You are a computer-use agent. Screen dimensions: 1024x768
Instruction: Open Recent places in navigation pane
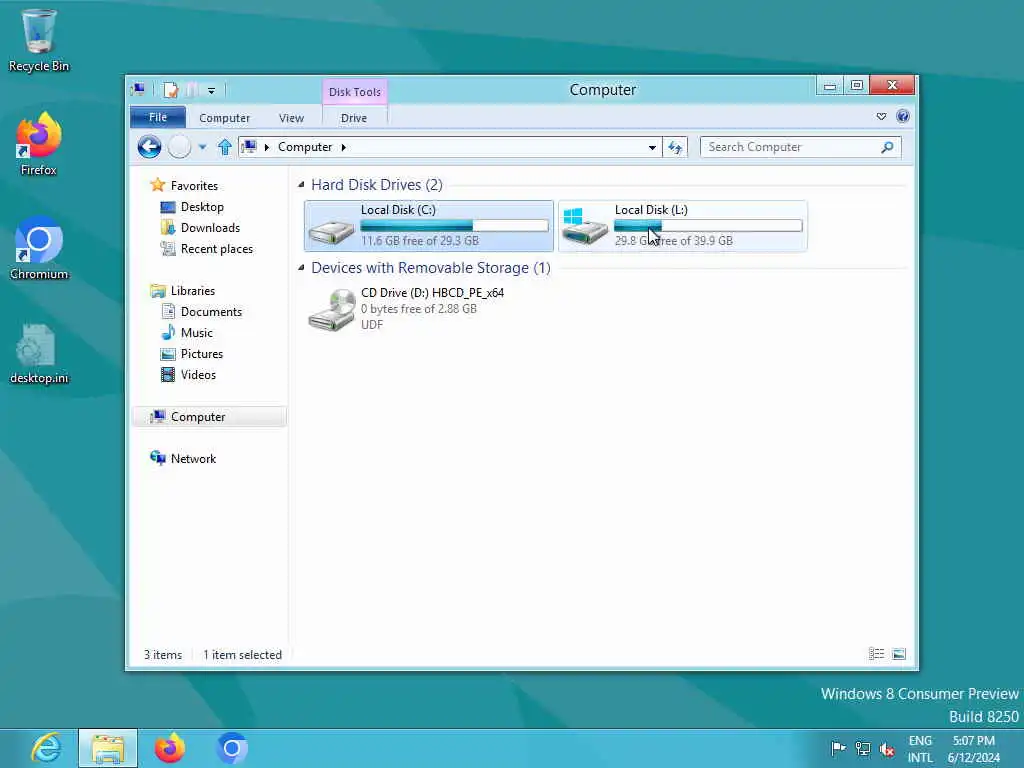click(x=216, y=249)
